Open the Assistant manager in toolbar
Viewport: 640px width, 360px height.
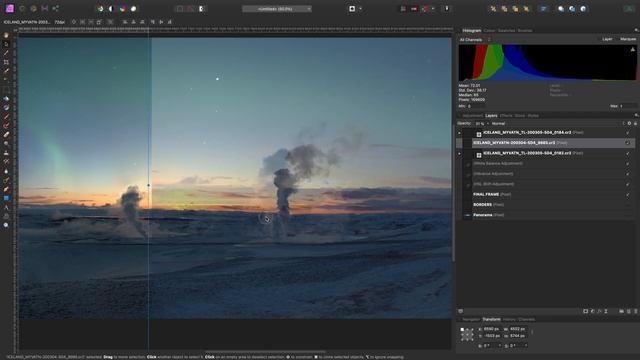click(x=447, y=9)
